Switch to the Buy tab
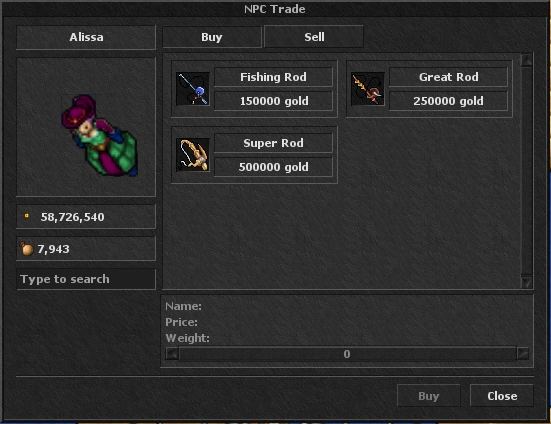The width and height of the screenshot is (551, 424). (212, 37)
